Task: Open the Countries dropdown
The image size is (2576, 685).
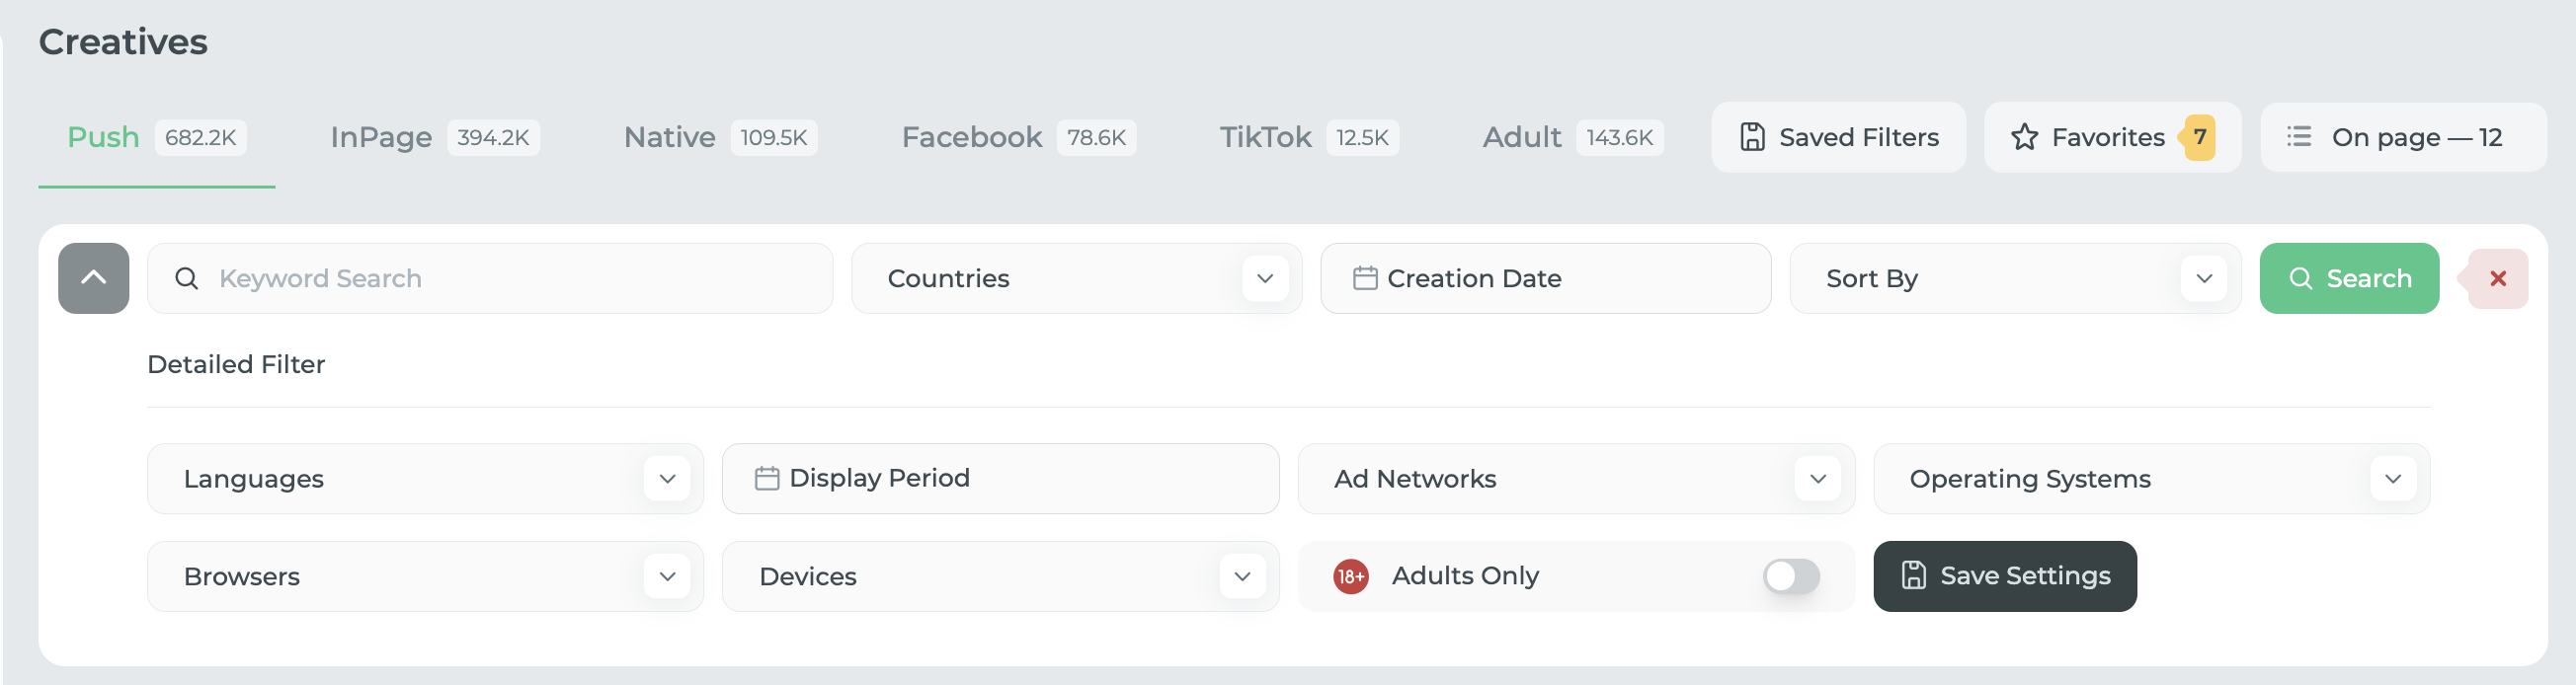Action: tap(1076, 278)
